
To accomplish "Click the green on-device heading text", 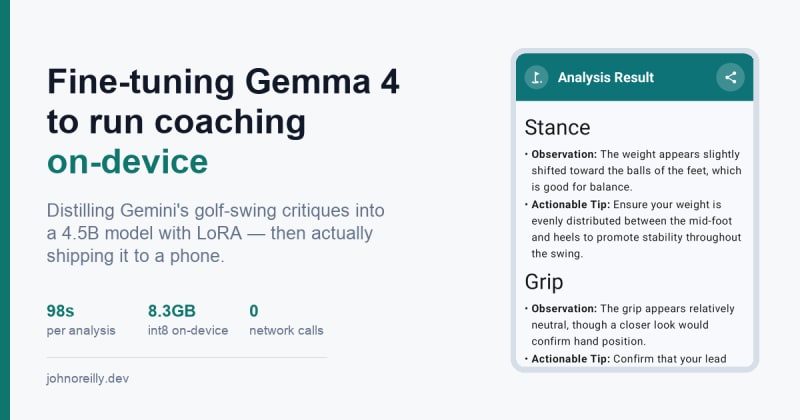I will pyautogui.click(x=128, y=162).
